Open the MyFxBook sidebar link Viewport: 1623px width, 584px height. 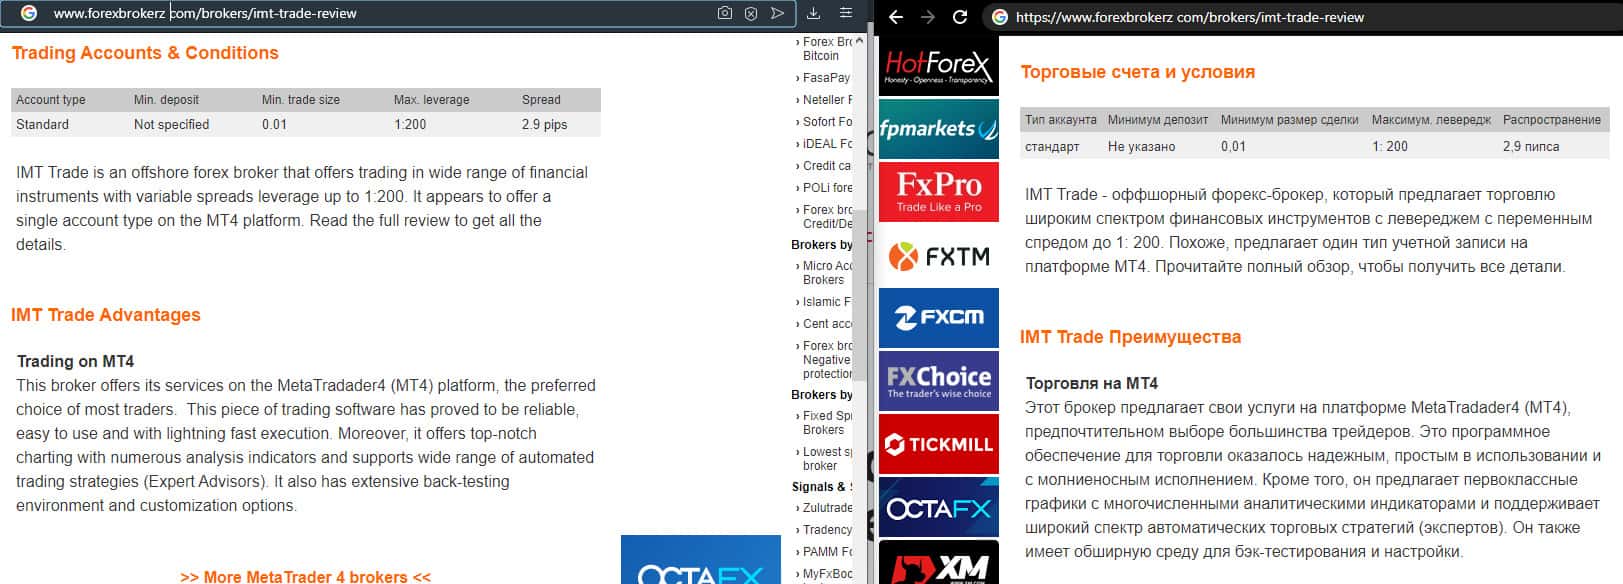pyautogui.click(x=826, y=574)
